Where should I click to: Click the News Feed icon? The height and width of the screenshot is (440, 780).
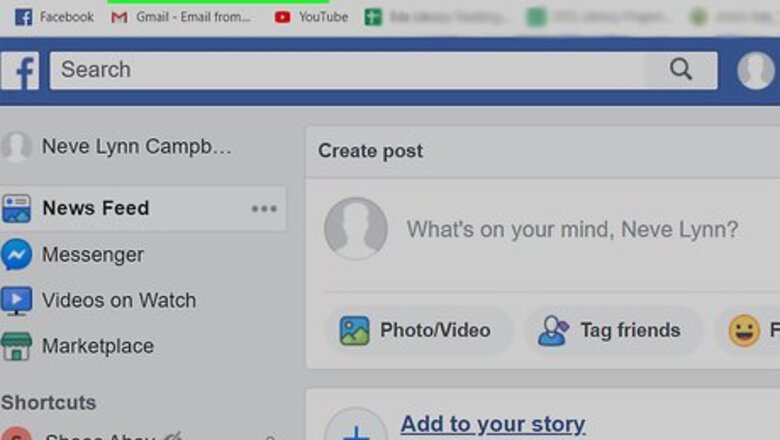click(16, 208)
